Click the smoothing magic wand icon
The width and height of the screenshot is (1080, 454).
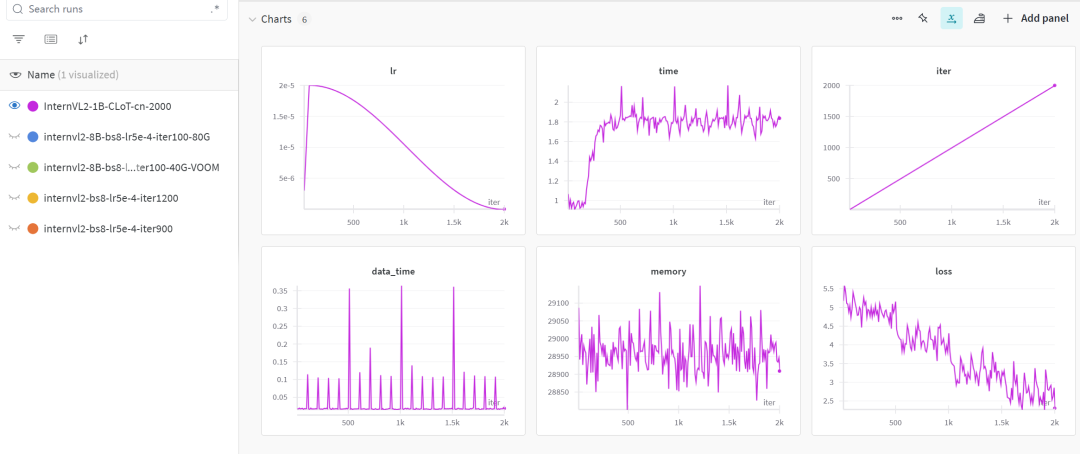click(923, 19)
